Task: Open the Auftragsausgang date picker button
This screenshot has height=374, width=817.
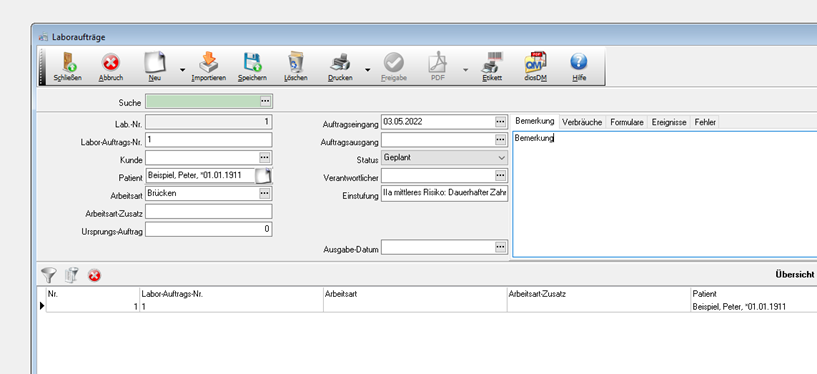Action: 501,140
